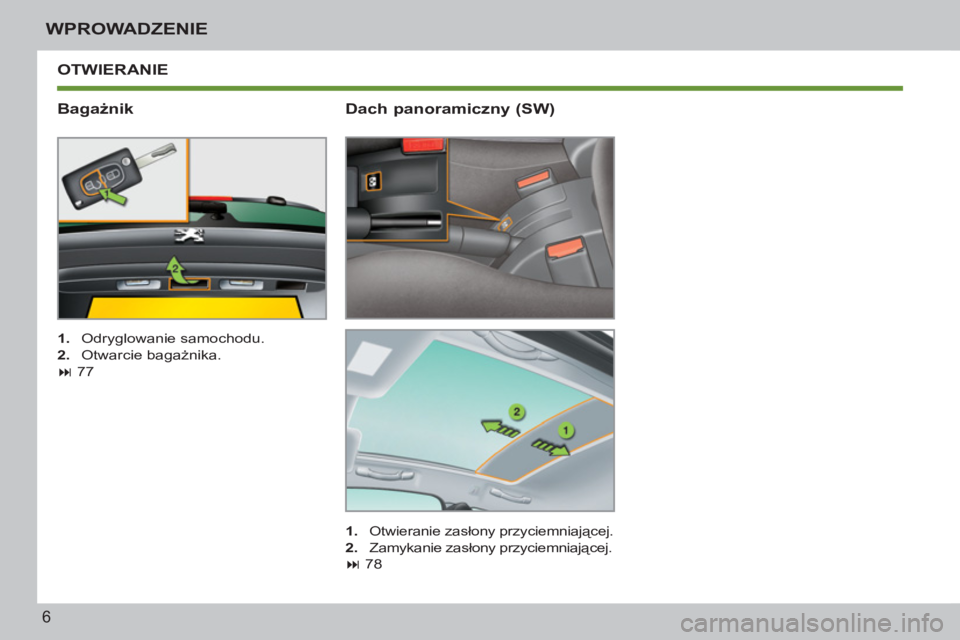Image resolution: width=960 pixels, height=640 pixels.
Task: Follow the page 78 reference
Action: (x=373, y=564)
